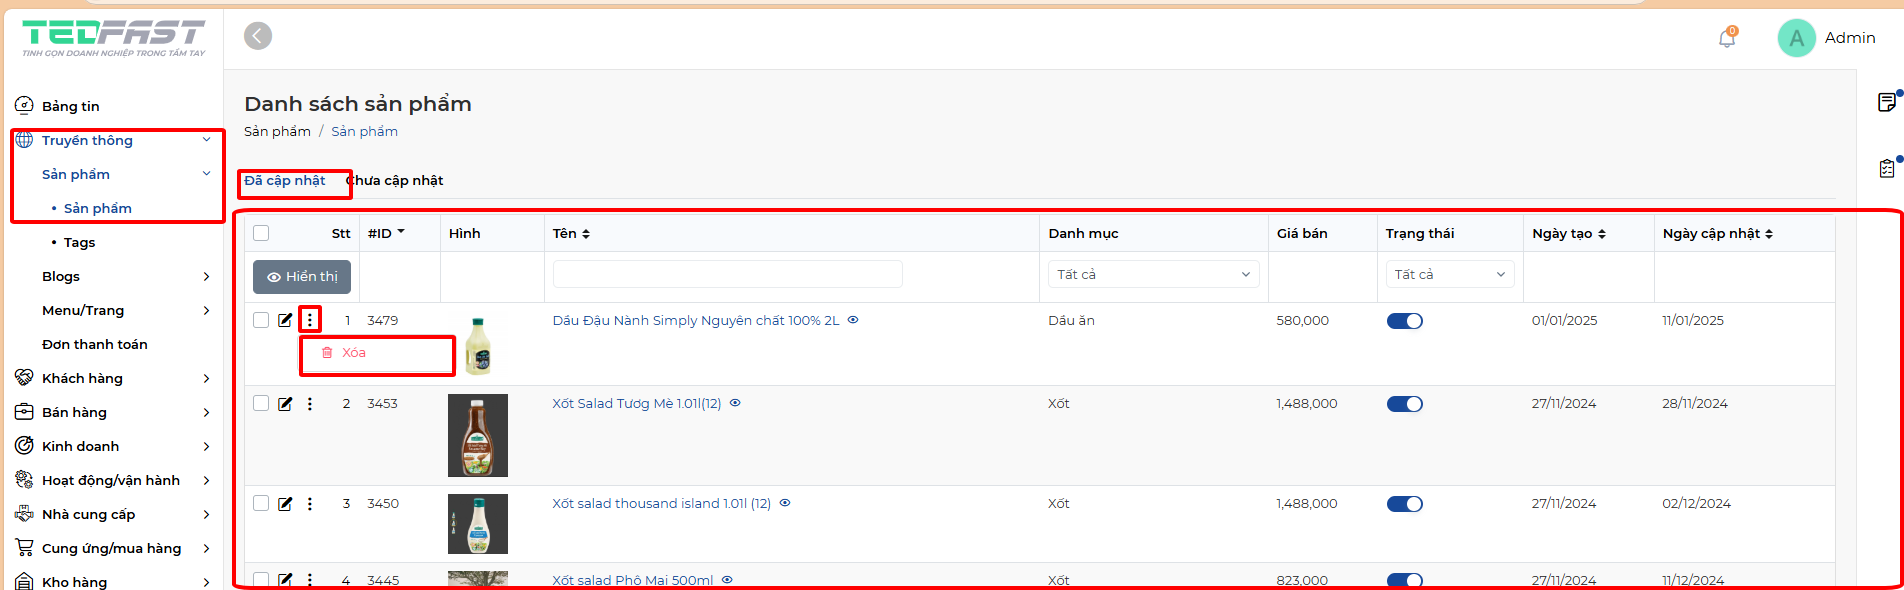Check the select-all checkbox in table header

[261, 233]
